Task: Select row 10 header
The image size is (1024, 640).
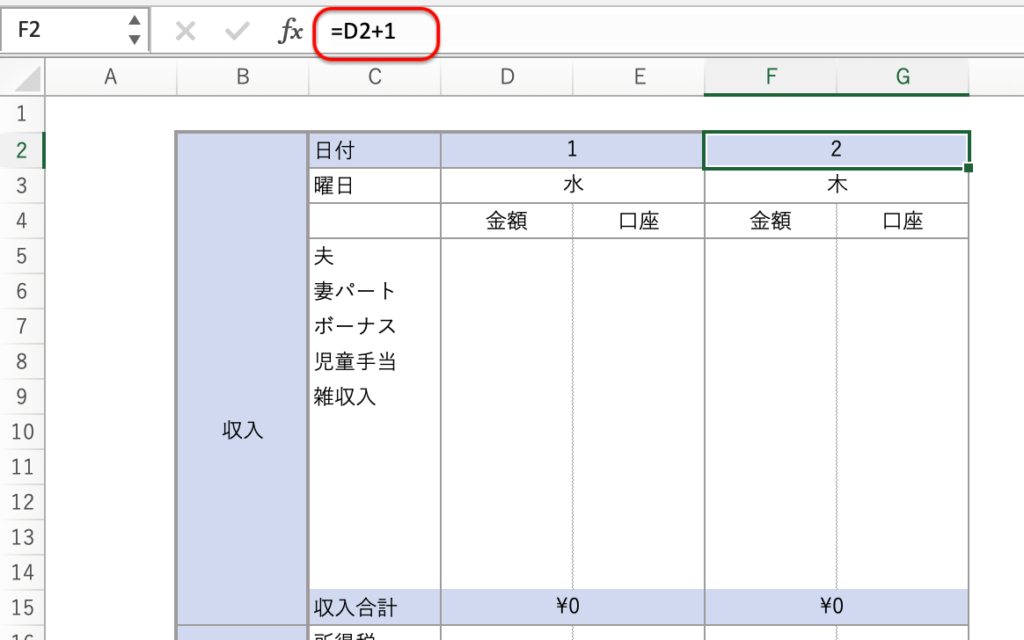Action: coord(22,431)
